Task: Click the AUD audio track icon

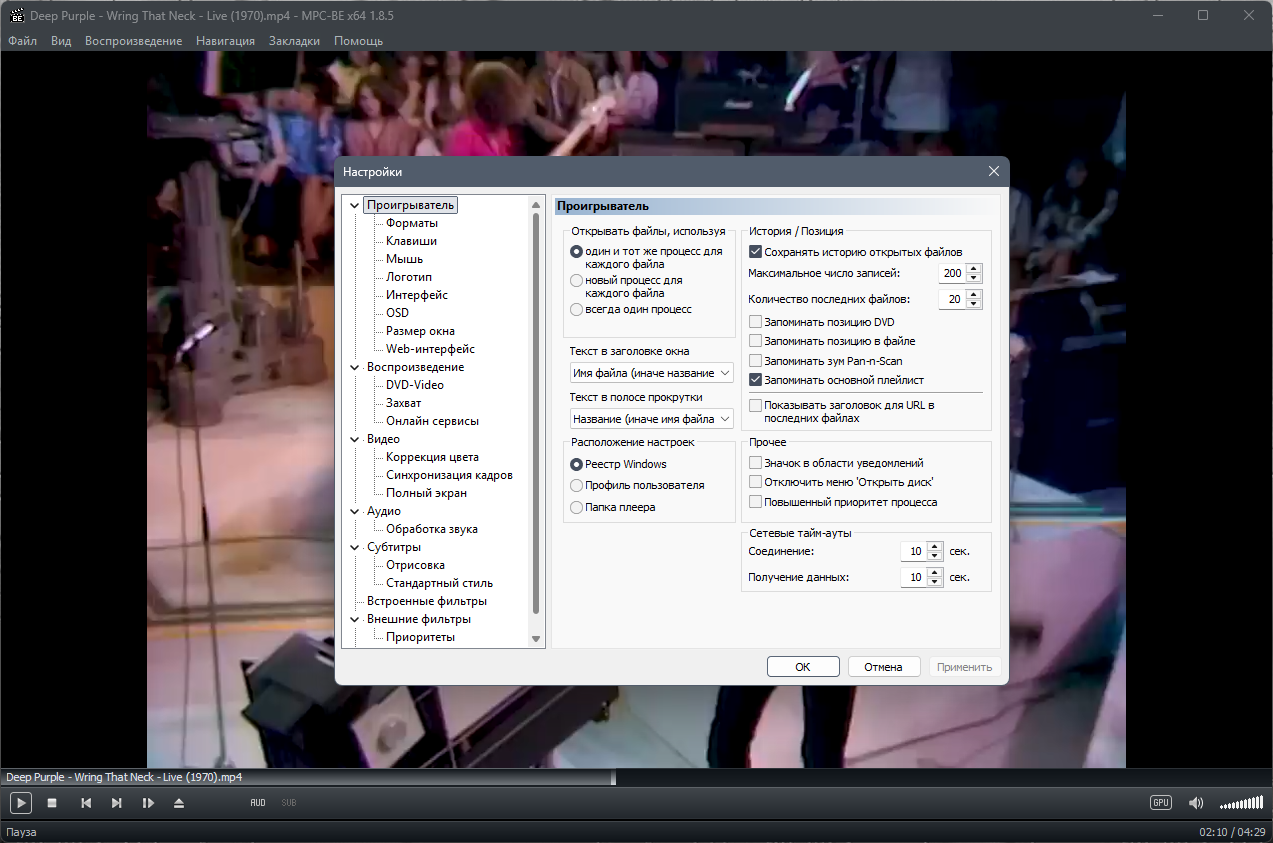Action: (258, 803)
